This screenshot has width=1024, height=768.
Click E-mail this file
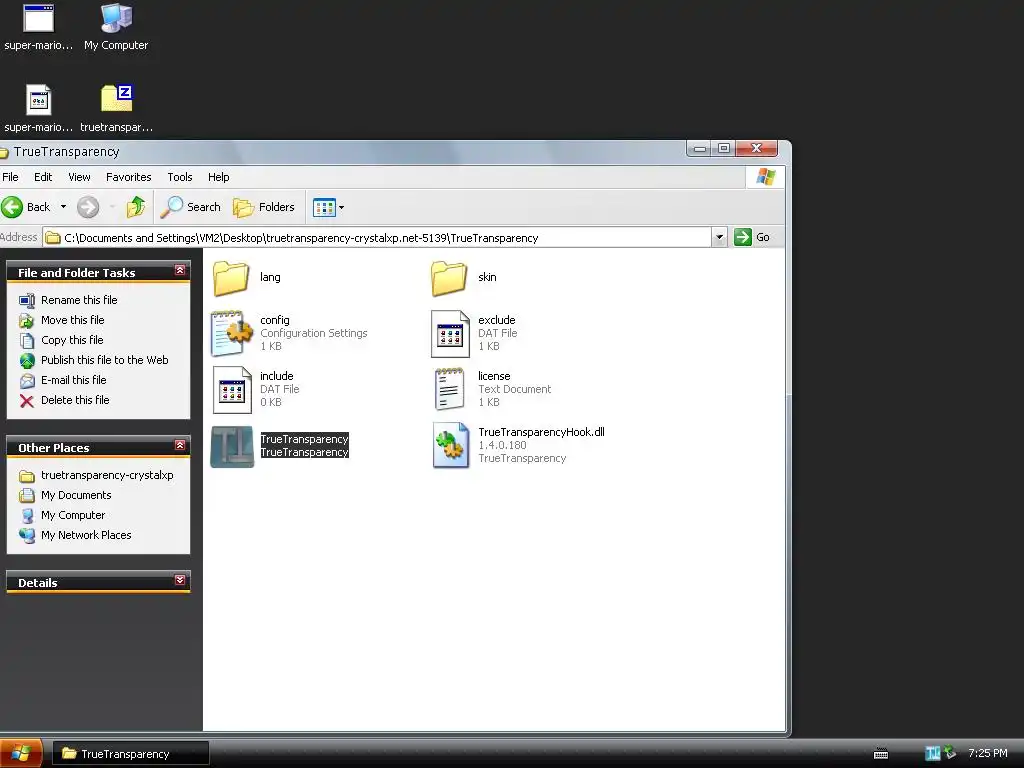[73, 380]
